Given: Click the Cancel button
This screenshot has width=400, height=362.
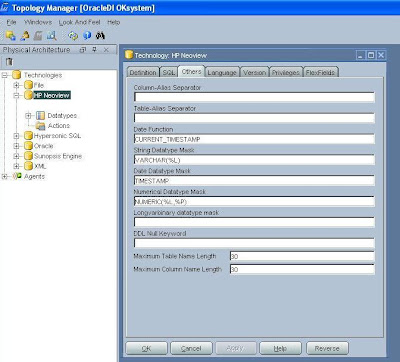Looking at the screenshot, I should [x=191, y=348].
